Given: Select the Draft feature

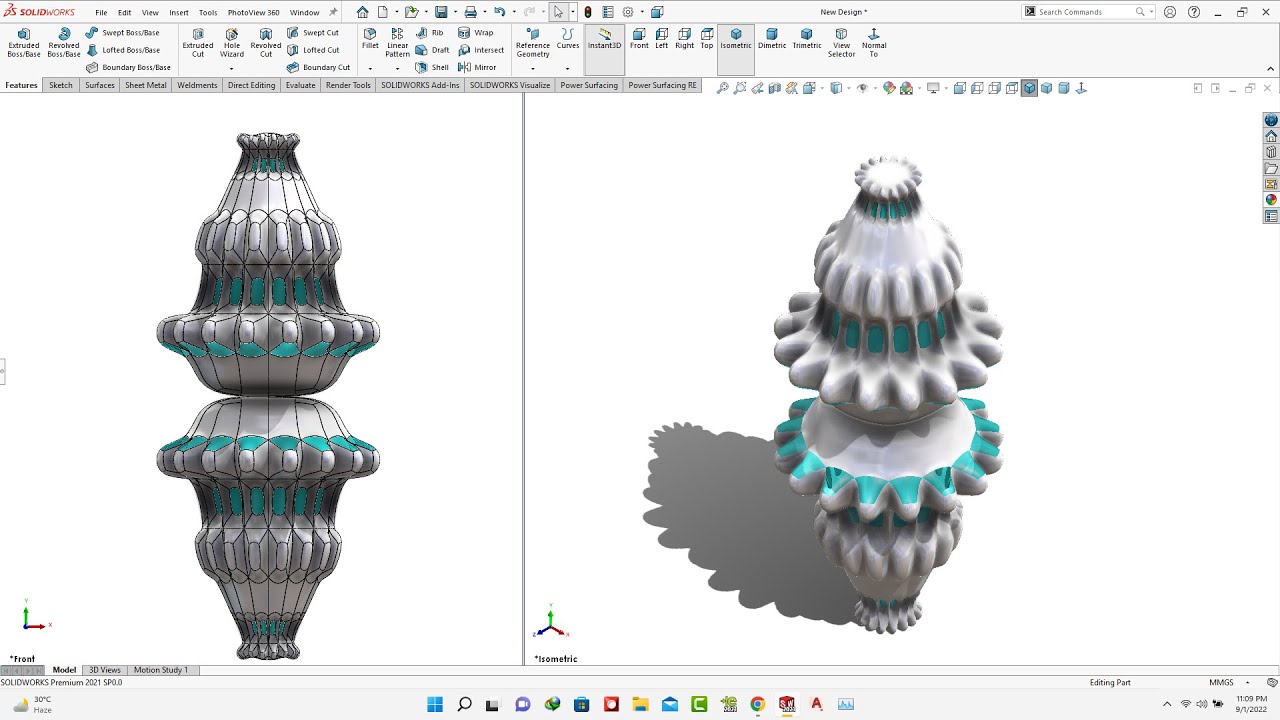Looking at the screenshot, I should point(433,50).
